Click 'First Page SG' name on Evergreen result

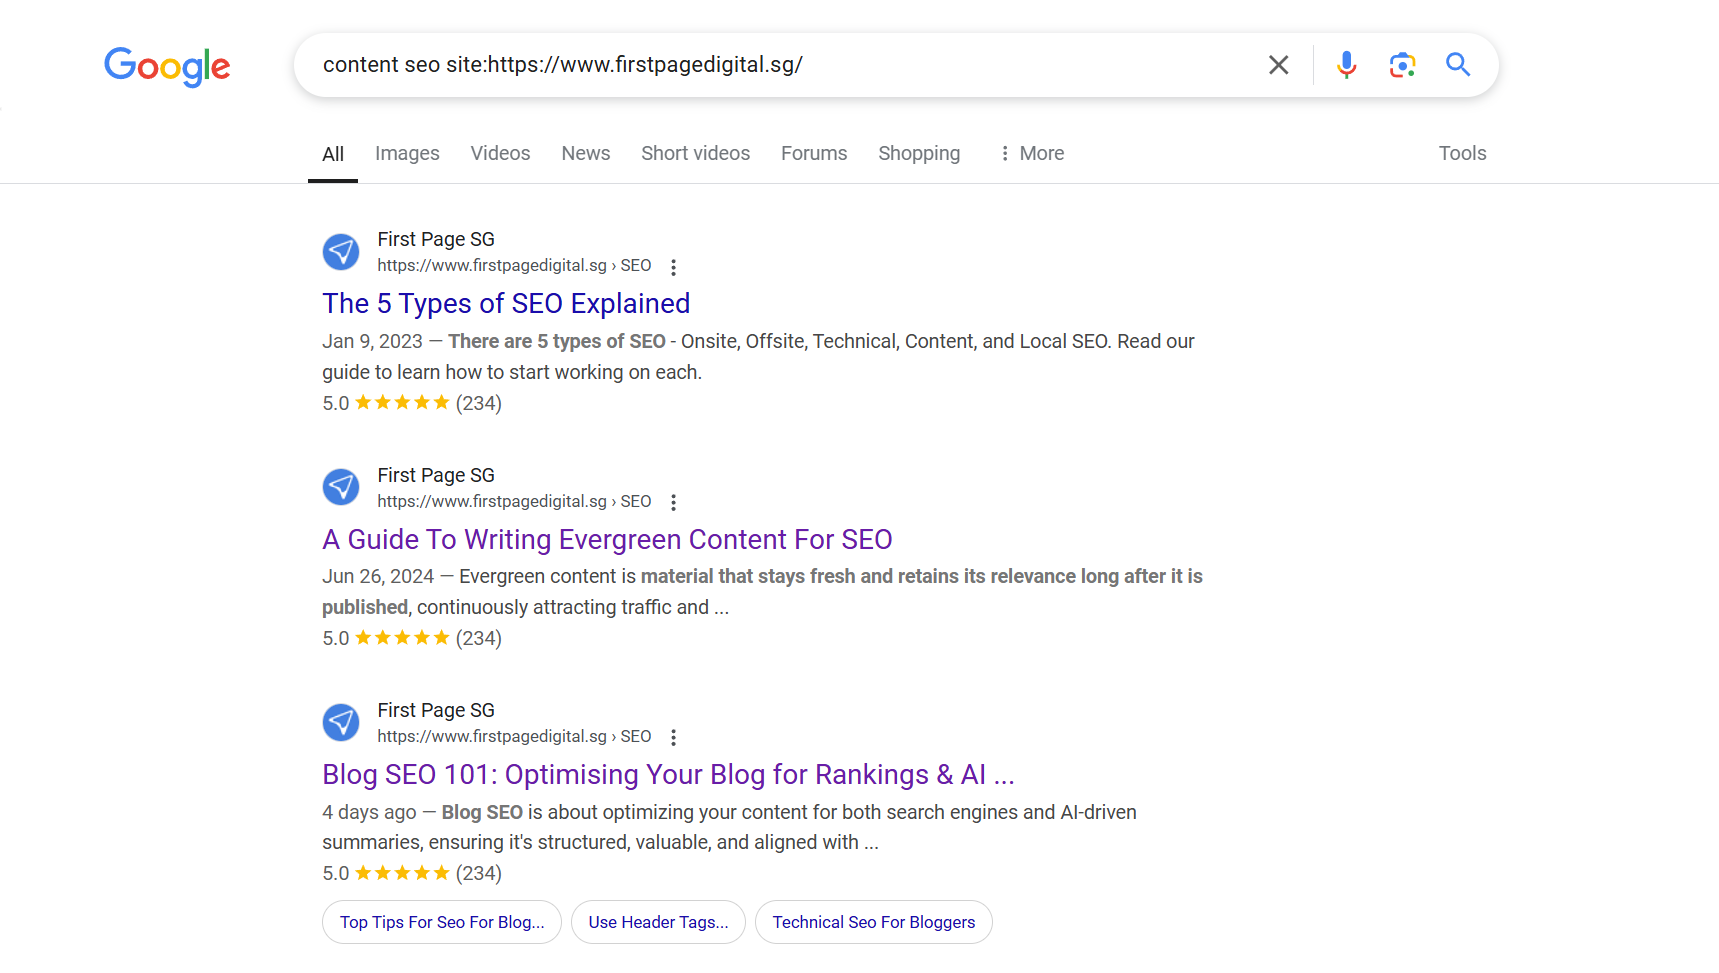click(x=436, y=475)
